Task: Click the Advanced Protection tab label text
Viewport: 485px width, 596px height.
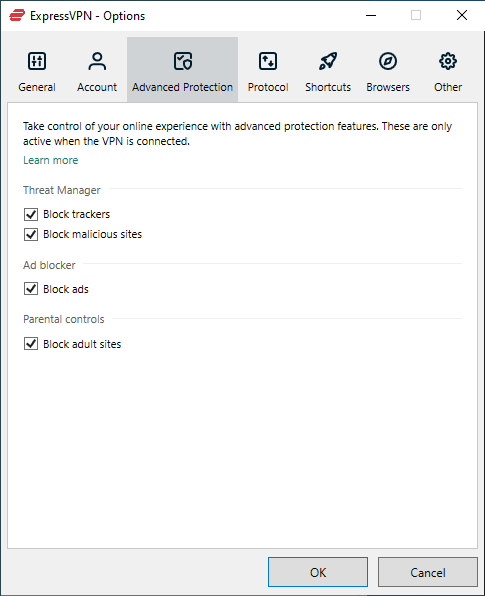Action: 182,87
